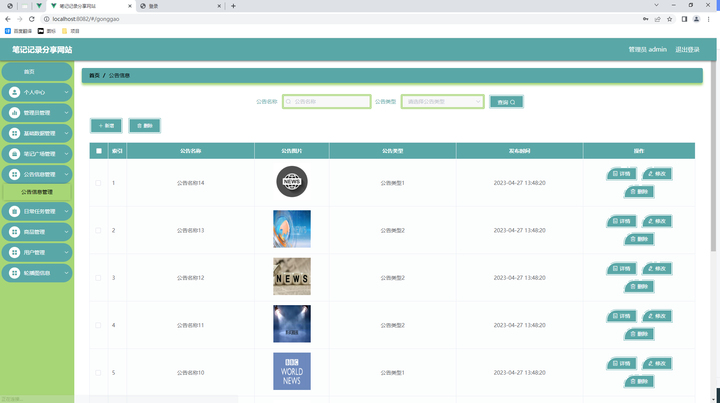Click the 公告信息管理 grid icon in sidebar
This screenshot has width=720, height=403.
(14, 174)
